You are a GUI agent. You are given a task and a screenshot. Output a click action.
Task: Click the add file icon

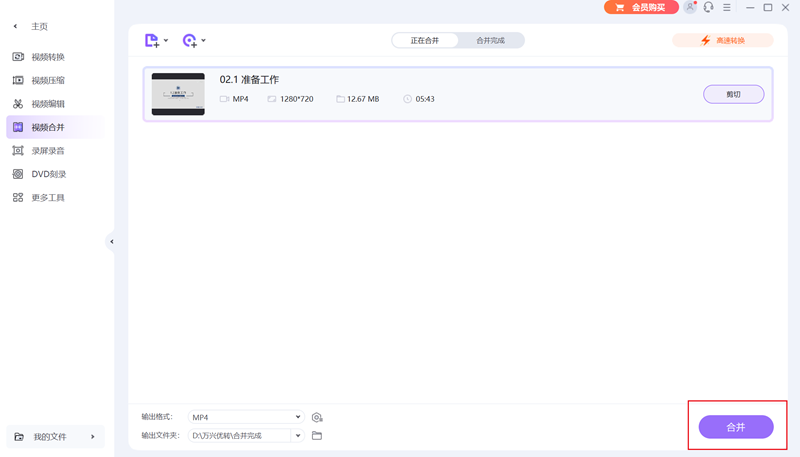152,40
